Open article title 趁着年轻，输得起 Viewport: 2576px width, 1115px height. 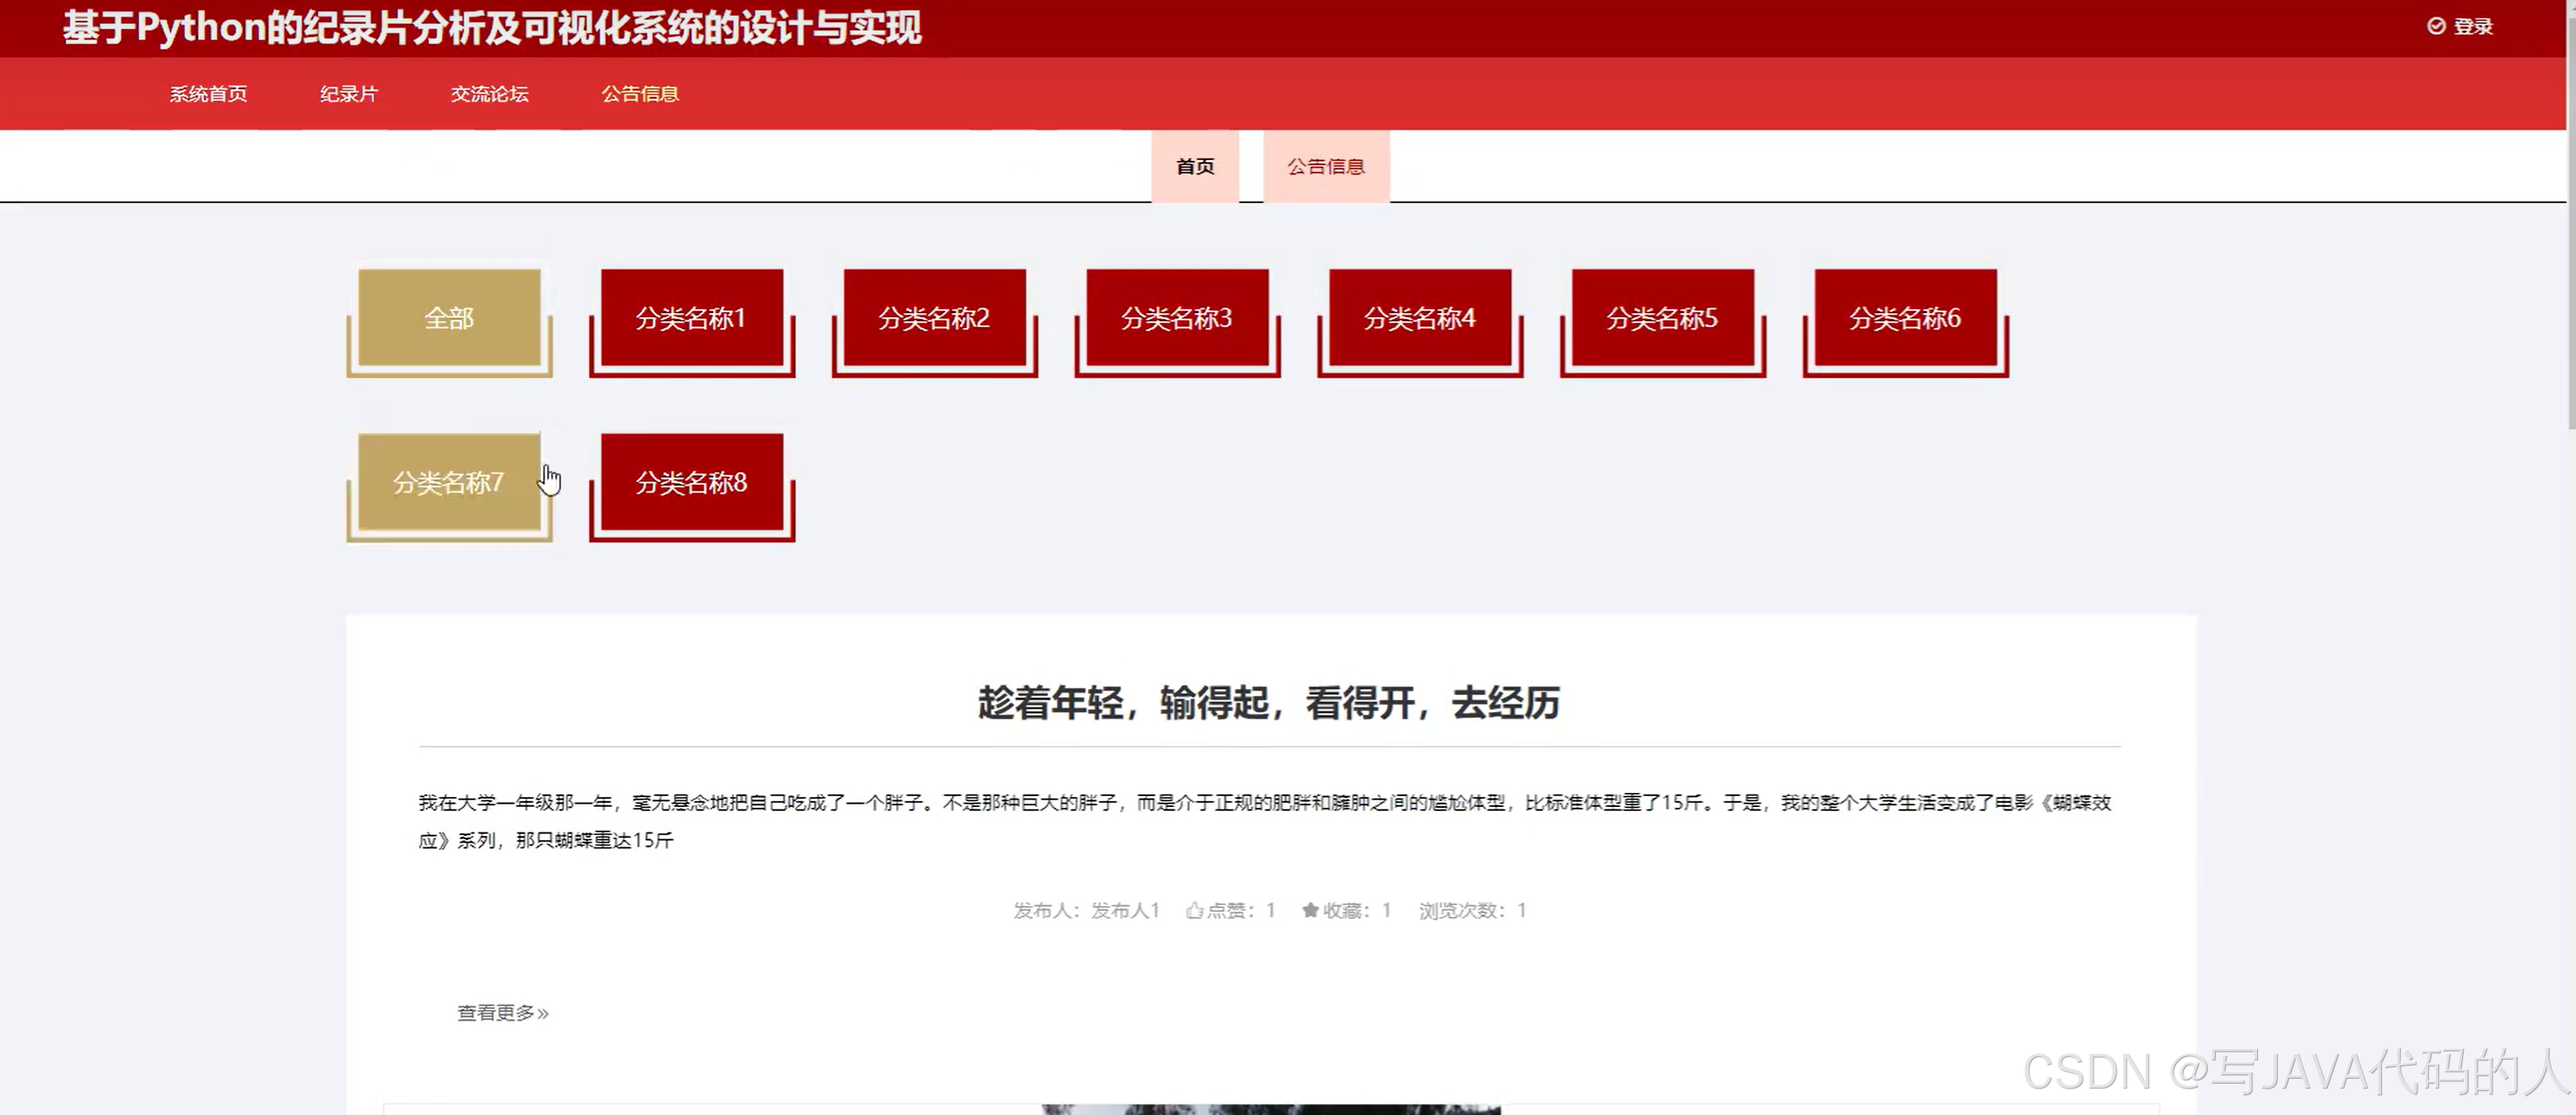(x=1269, y=703)
